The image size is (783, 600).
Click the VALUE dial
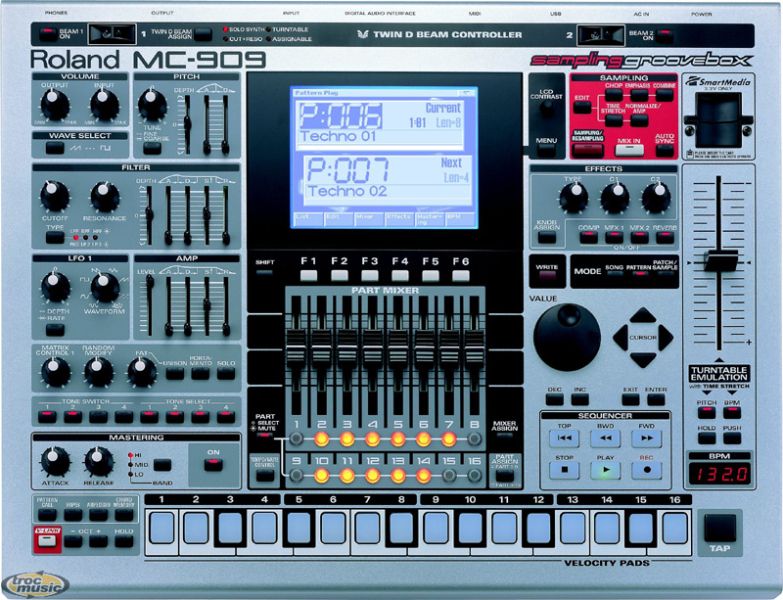point(567,337)
